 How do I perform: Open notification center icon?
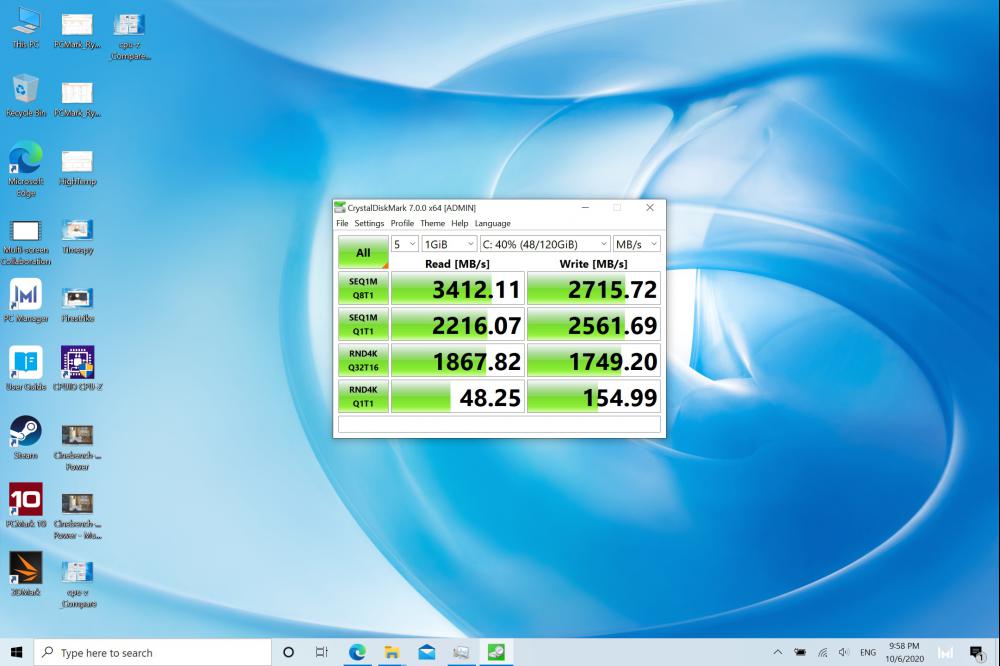[976, 653]
